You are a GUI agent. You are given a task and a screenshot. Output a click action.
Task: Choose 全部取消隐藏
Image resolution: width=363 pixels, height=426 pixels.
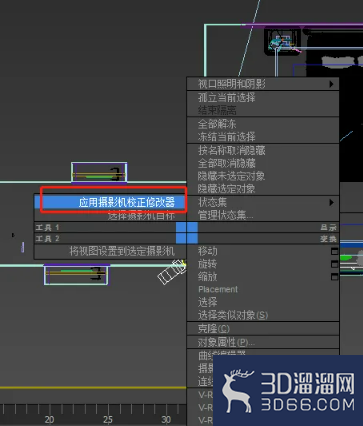pos(263,163)
